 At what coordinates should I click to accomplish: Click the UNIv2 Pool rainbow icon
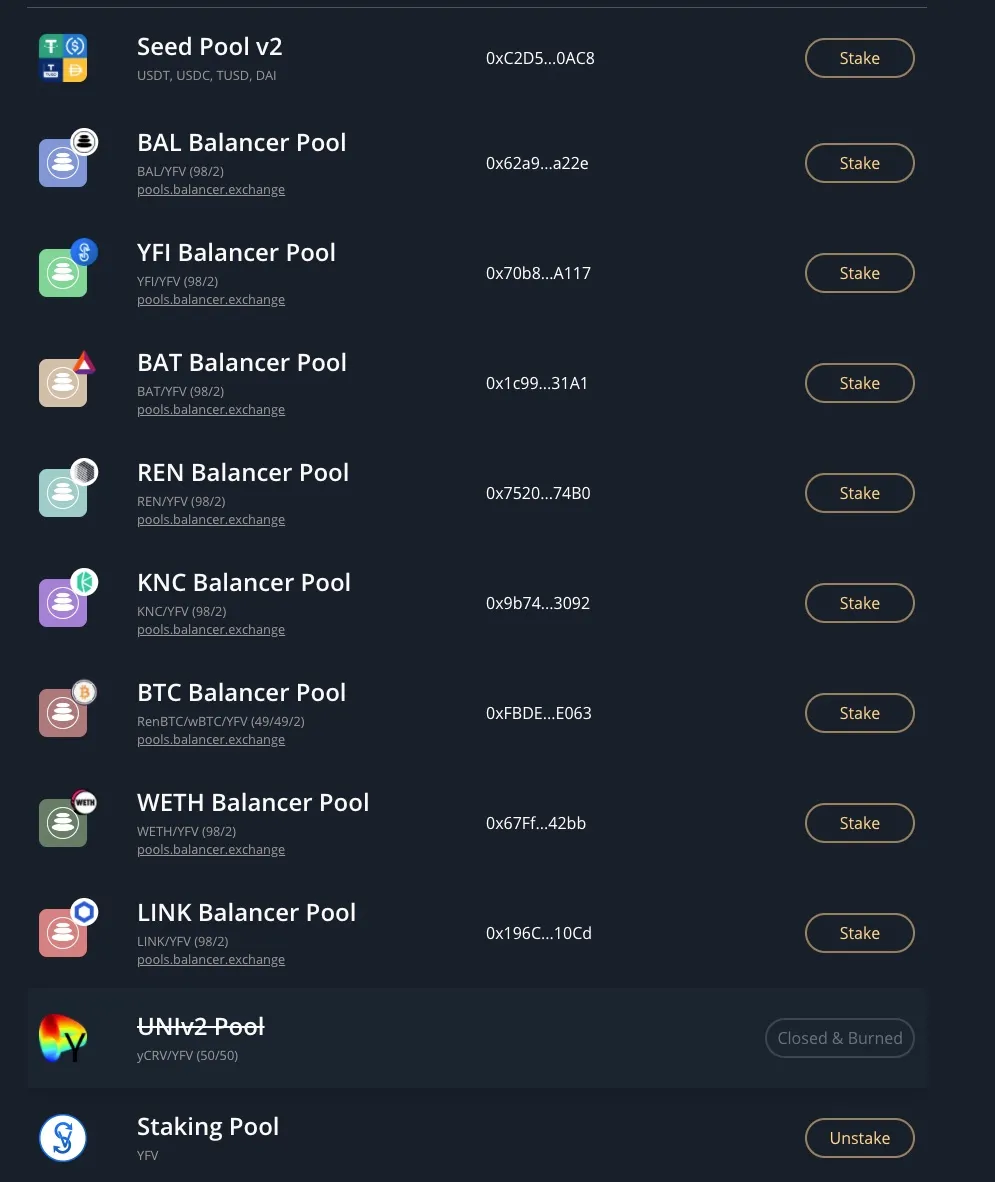tap(63, 1038)
